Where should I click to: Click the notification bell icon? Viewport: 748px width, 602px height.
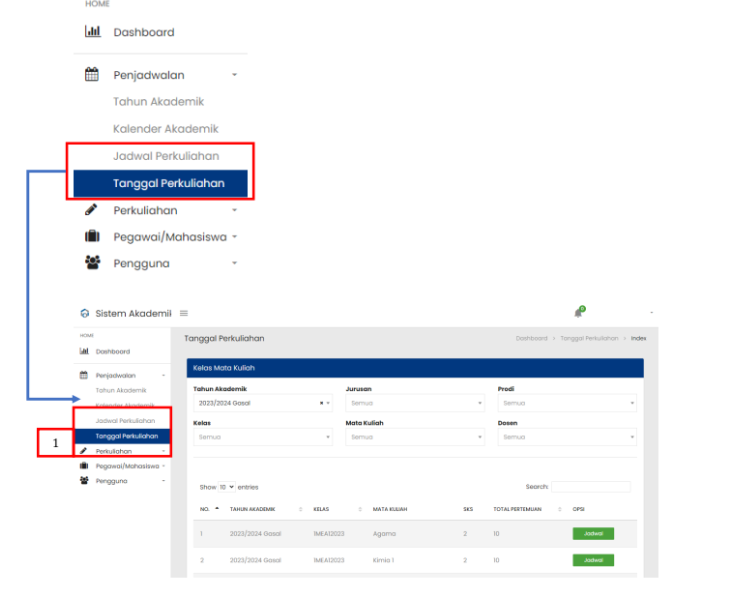click(578, 313)
